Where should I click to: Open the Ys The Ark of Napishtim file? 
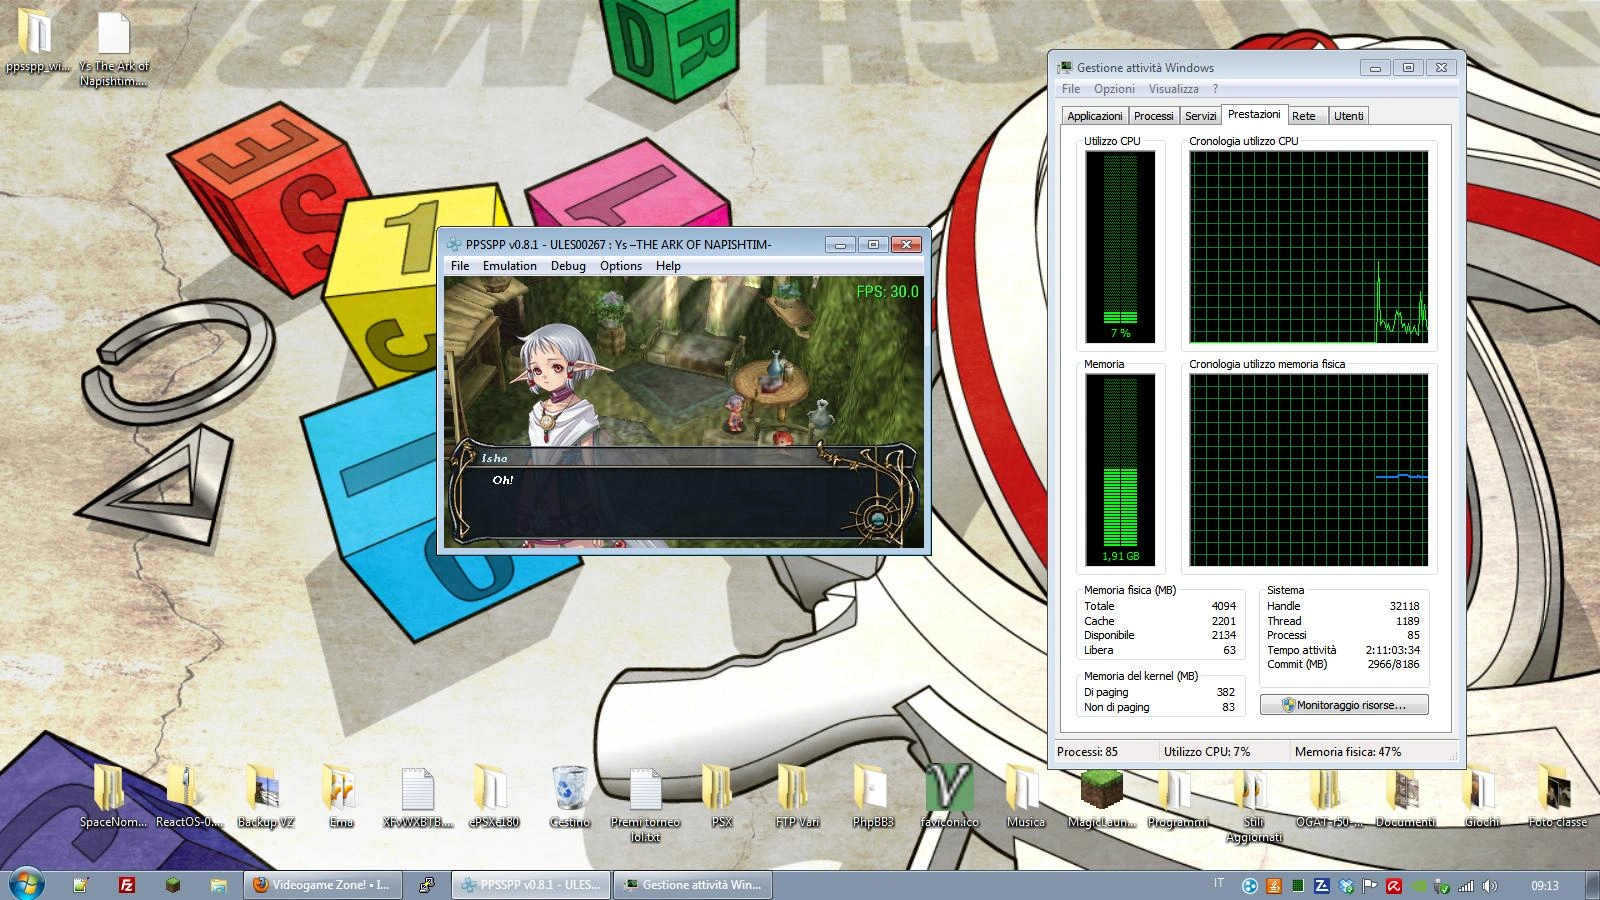(x=114, y=50)
